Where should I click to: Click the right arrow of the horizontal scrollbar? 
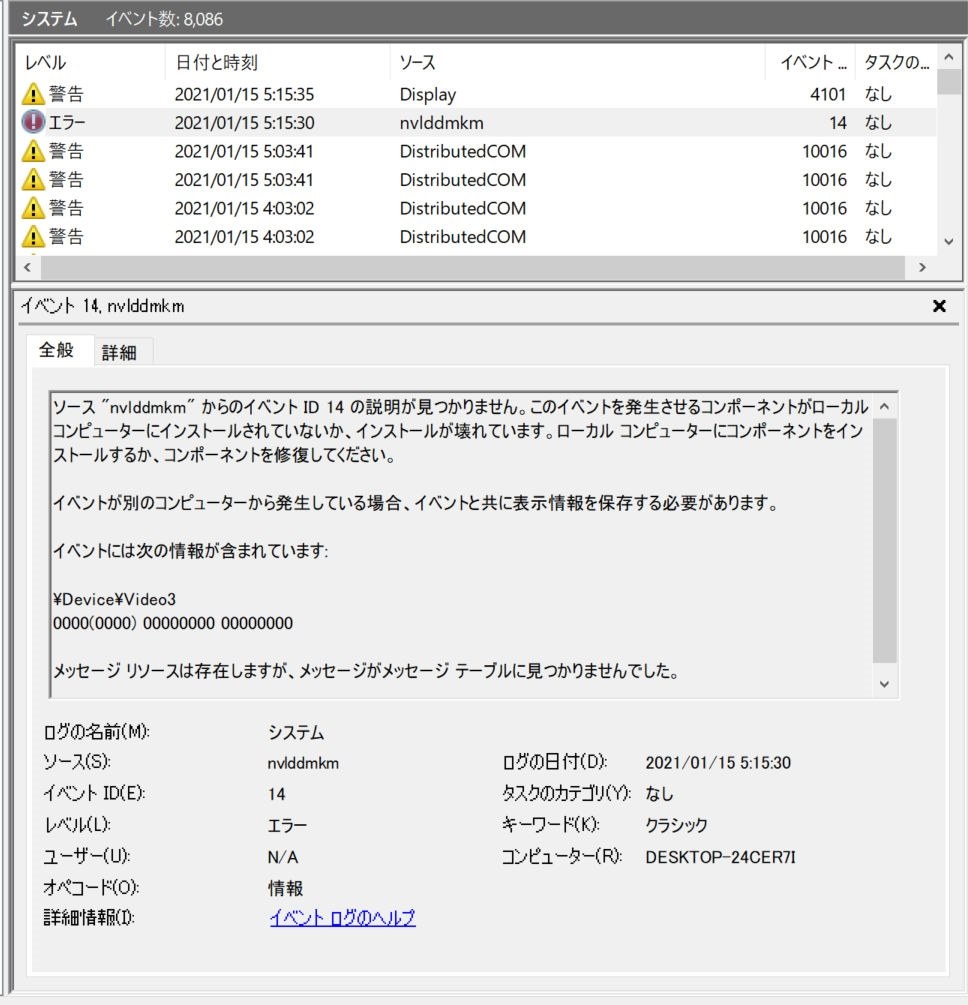click(925, 267)
